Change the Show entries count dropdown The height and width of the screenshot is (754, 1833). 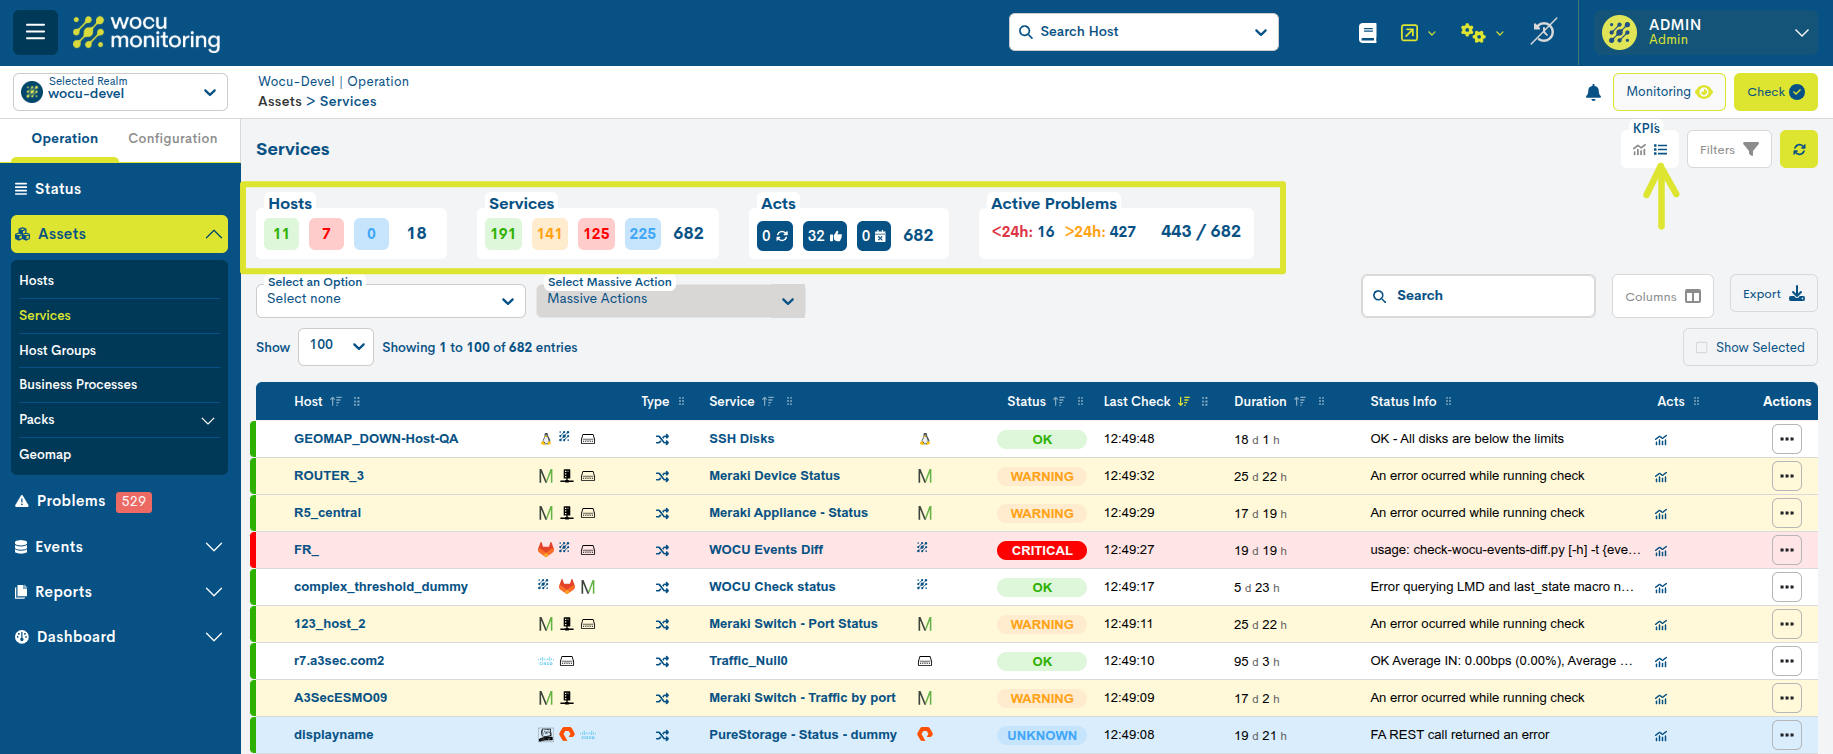point(336,347)
